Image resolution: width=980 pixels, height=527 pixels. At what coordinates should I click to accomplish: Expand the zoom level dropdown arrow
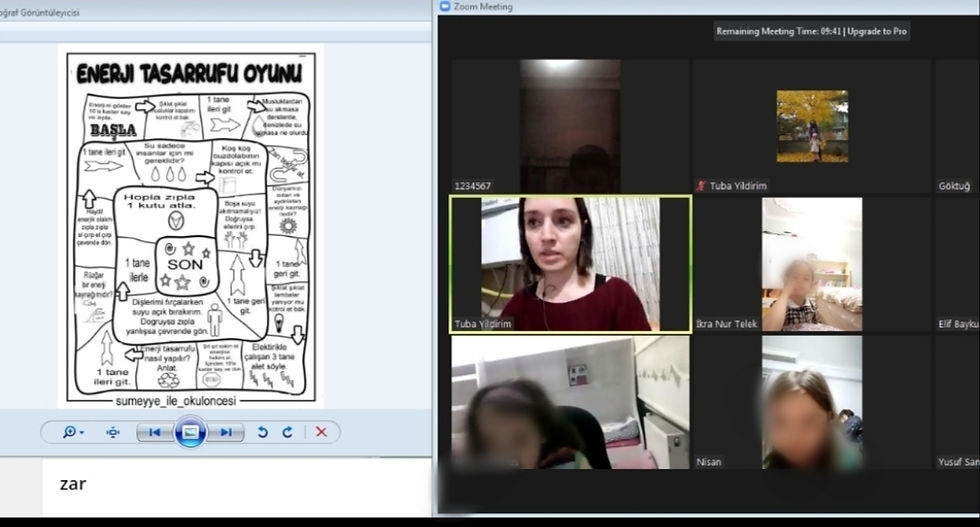tap(82, 433)
